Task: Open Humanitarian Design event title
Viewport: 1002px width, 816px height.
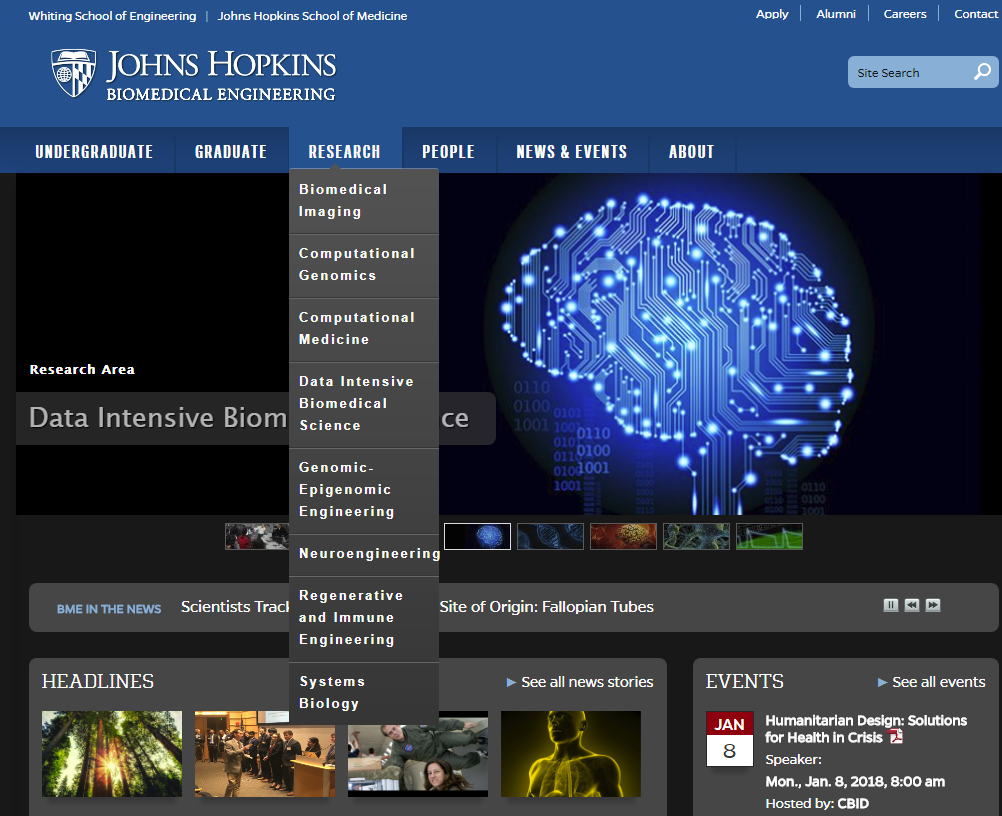Action: 866,729
